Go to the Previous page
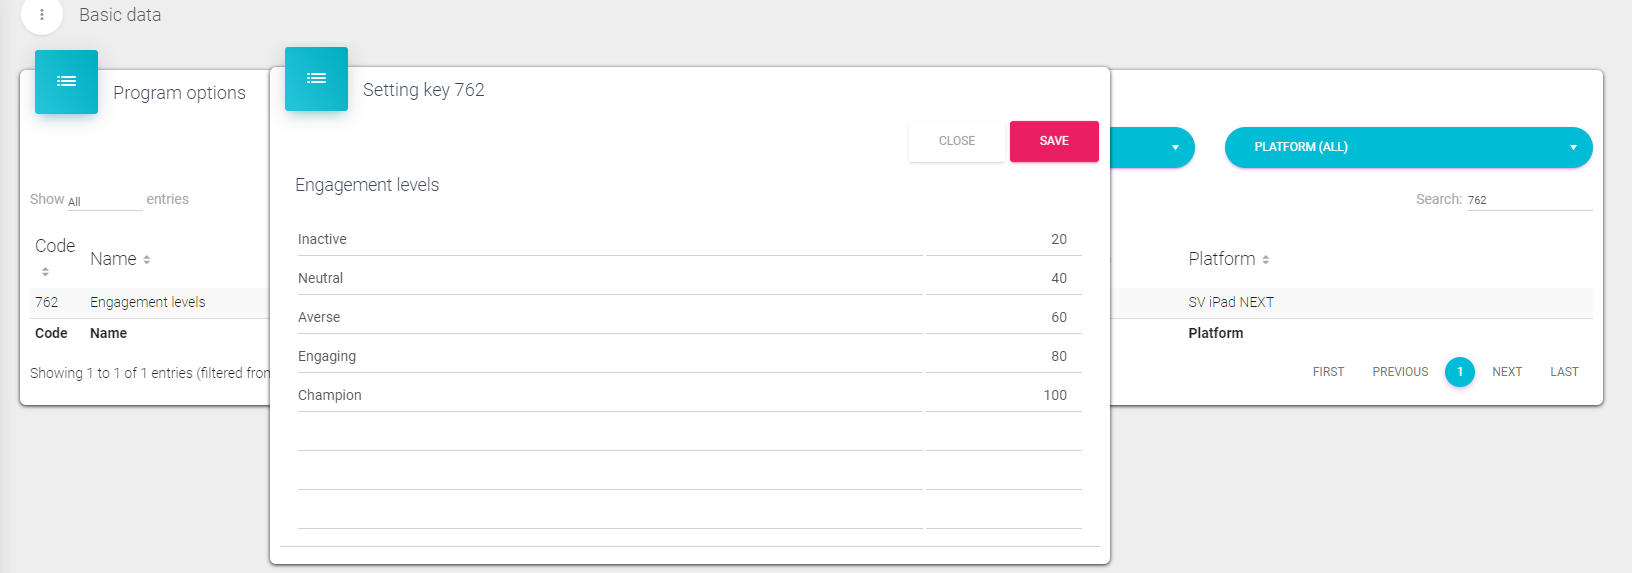1632x573 pixels. click(1399, 372)
